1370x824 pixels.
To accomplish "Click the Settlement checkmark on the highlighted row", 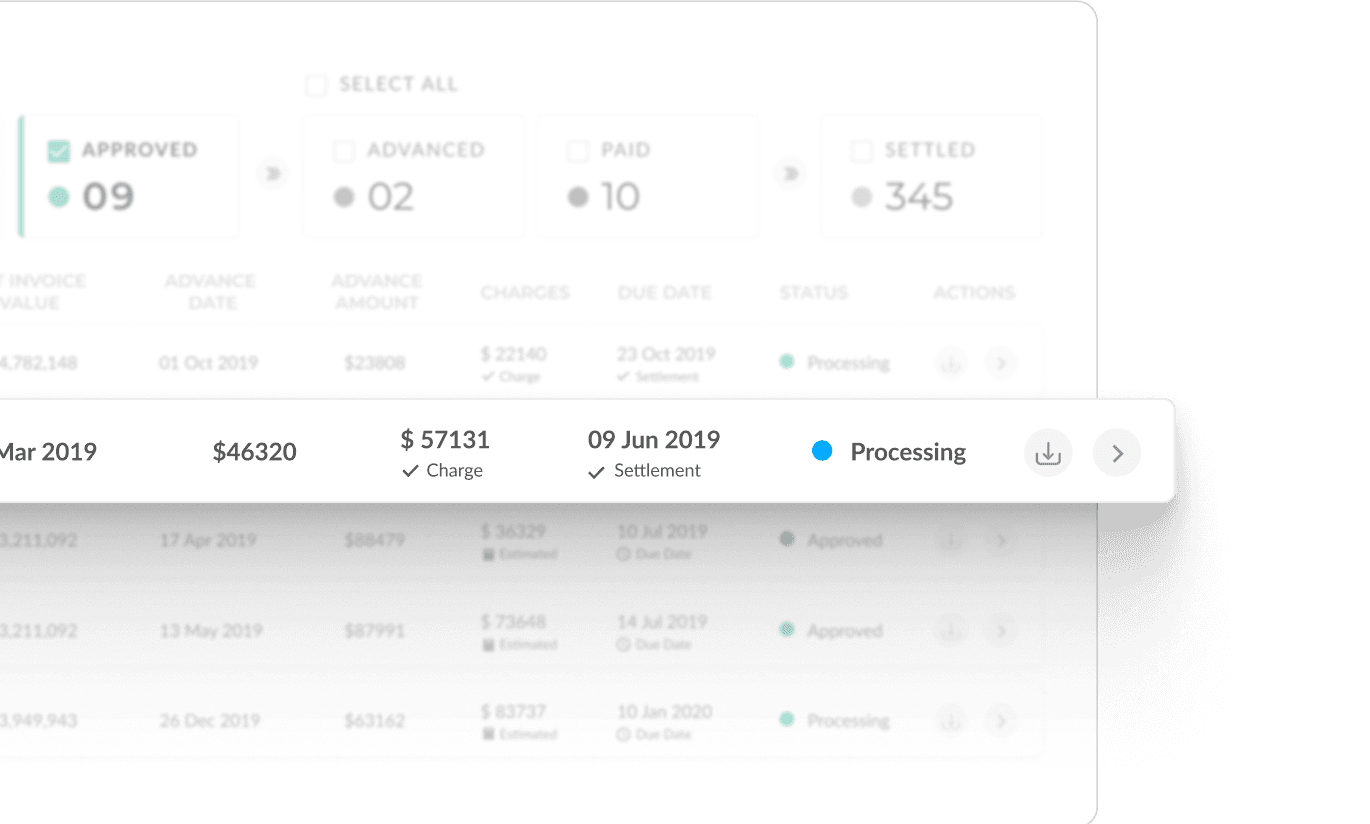I will (x=595, y=471).
